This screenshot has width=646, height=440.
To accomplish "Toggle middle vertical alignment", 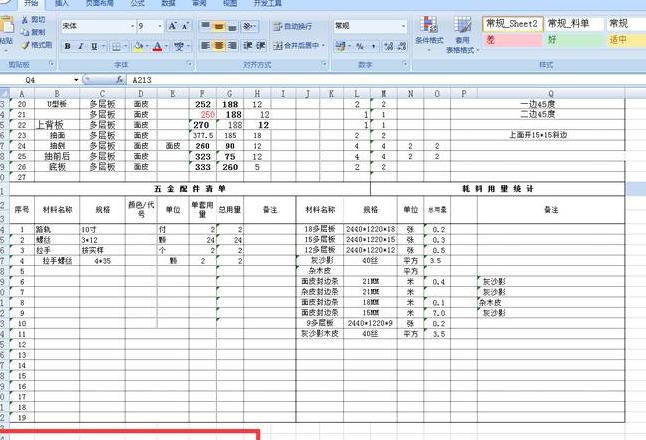I will tap(219, 26).
